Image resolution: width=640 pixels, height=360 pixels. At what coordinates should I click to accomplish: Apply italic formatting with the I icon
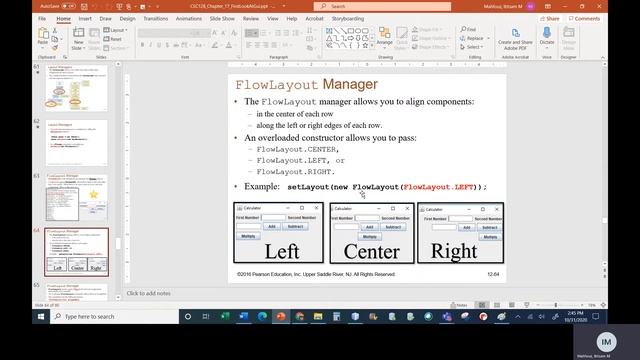[x=150, y=45]
